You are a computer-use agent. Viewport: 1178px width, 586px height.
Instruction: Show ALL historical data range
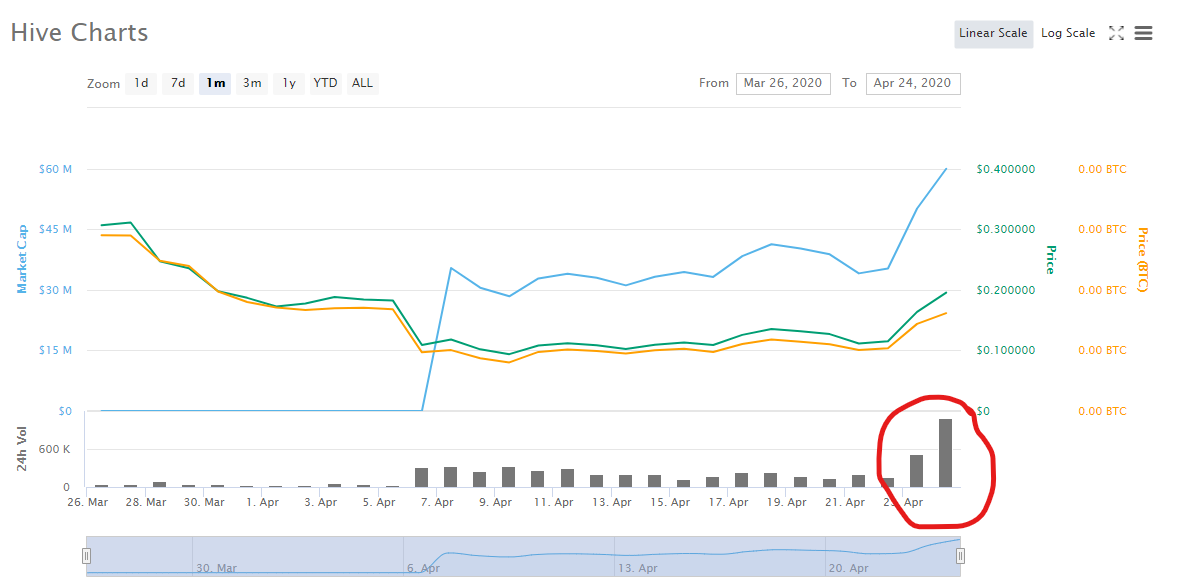[362, 83]
